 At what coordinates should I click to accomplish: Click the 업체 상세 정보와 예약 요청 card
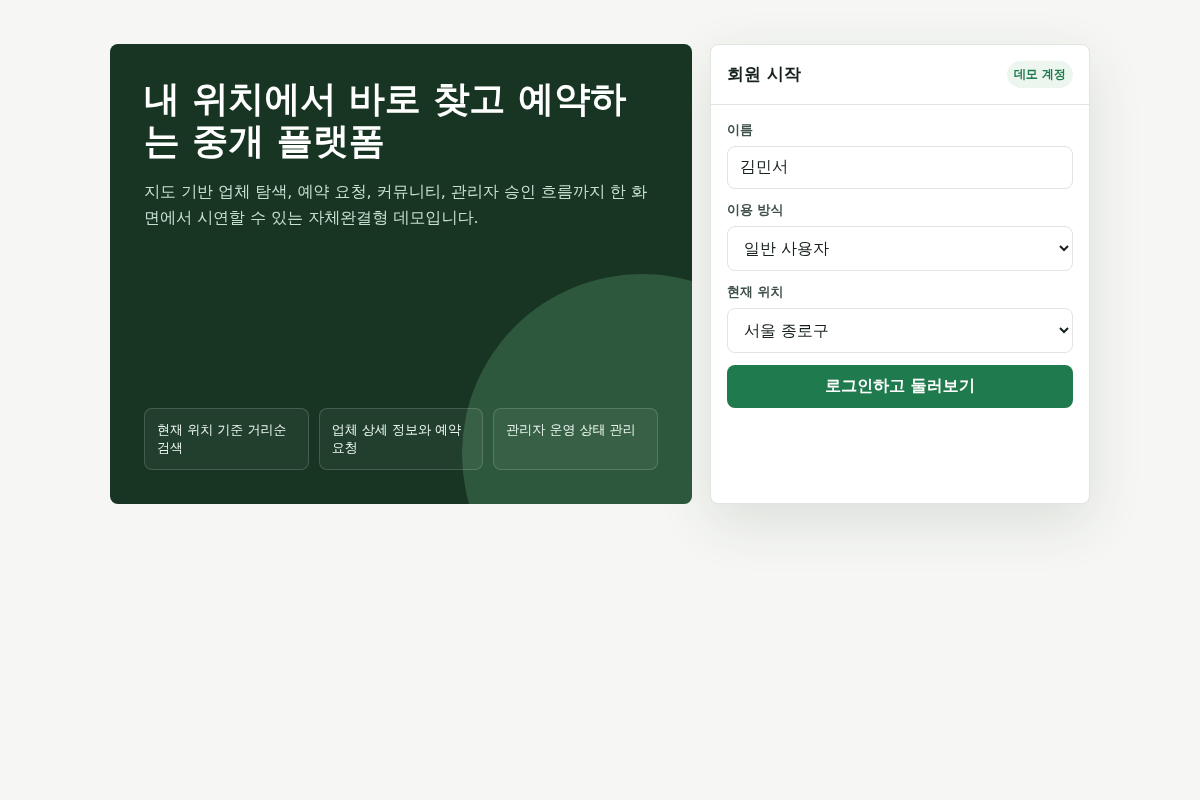pos(401,439)
